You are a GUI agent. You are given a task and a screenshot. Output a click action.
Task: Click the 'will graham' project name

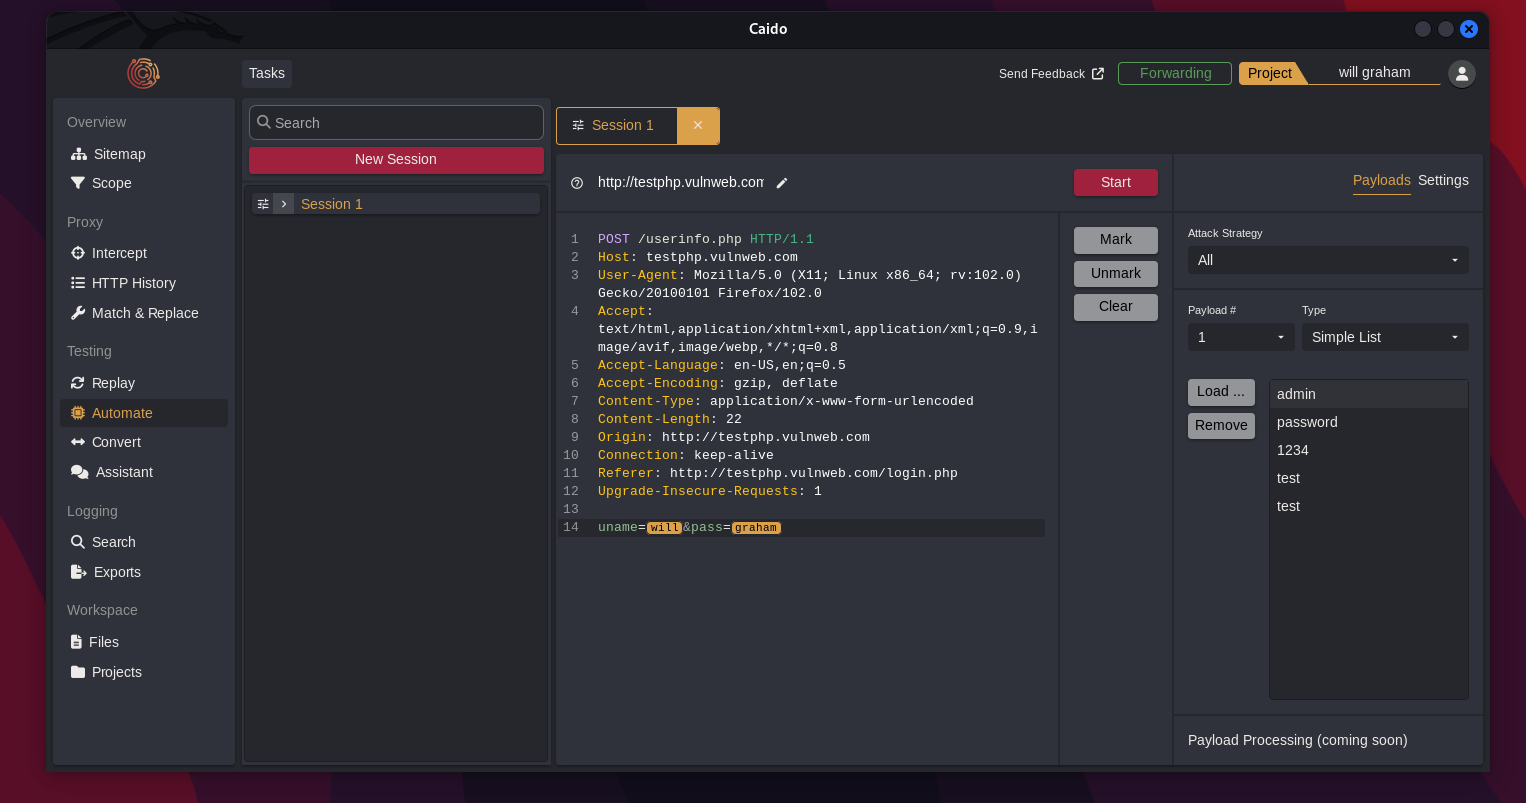pos(1375,72)
